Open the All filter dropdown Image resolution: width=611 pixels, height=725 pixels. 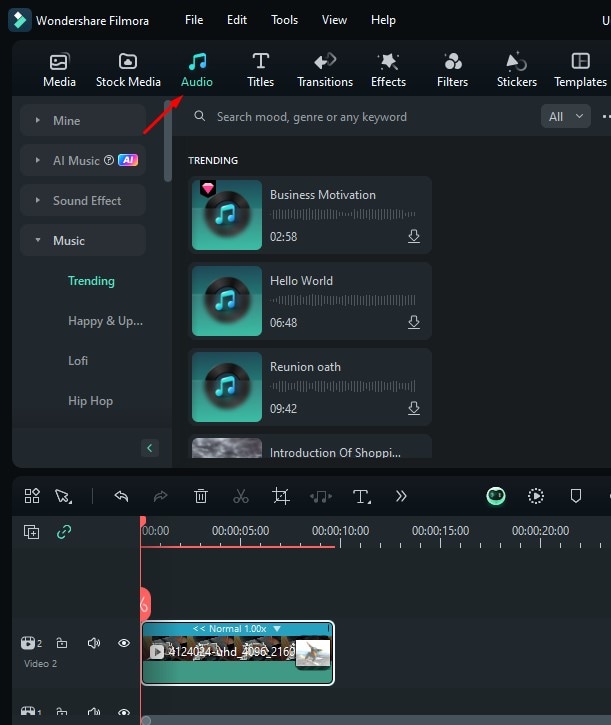[566, 117]
